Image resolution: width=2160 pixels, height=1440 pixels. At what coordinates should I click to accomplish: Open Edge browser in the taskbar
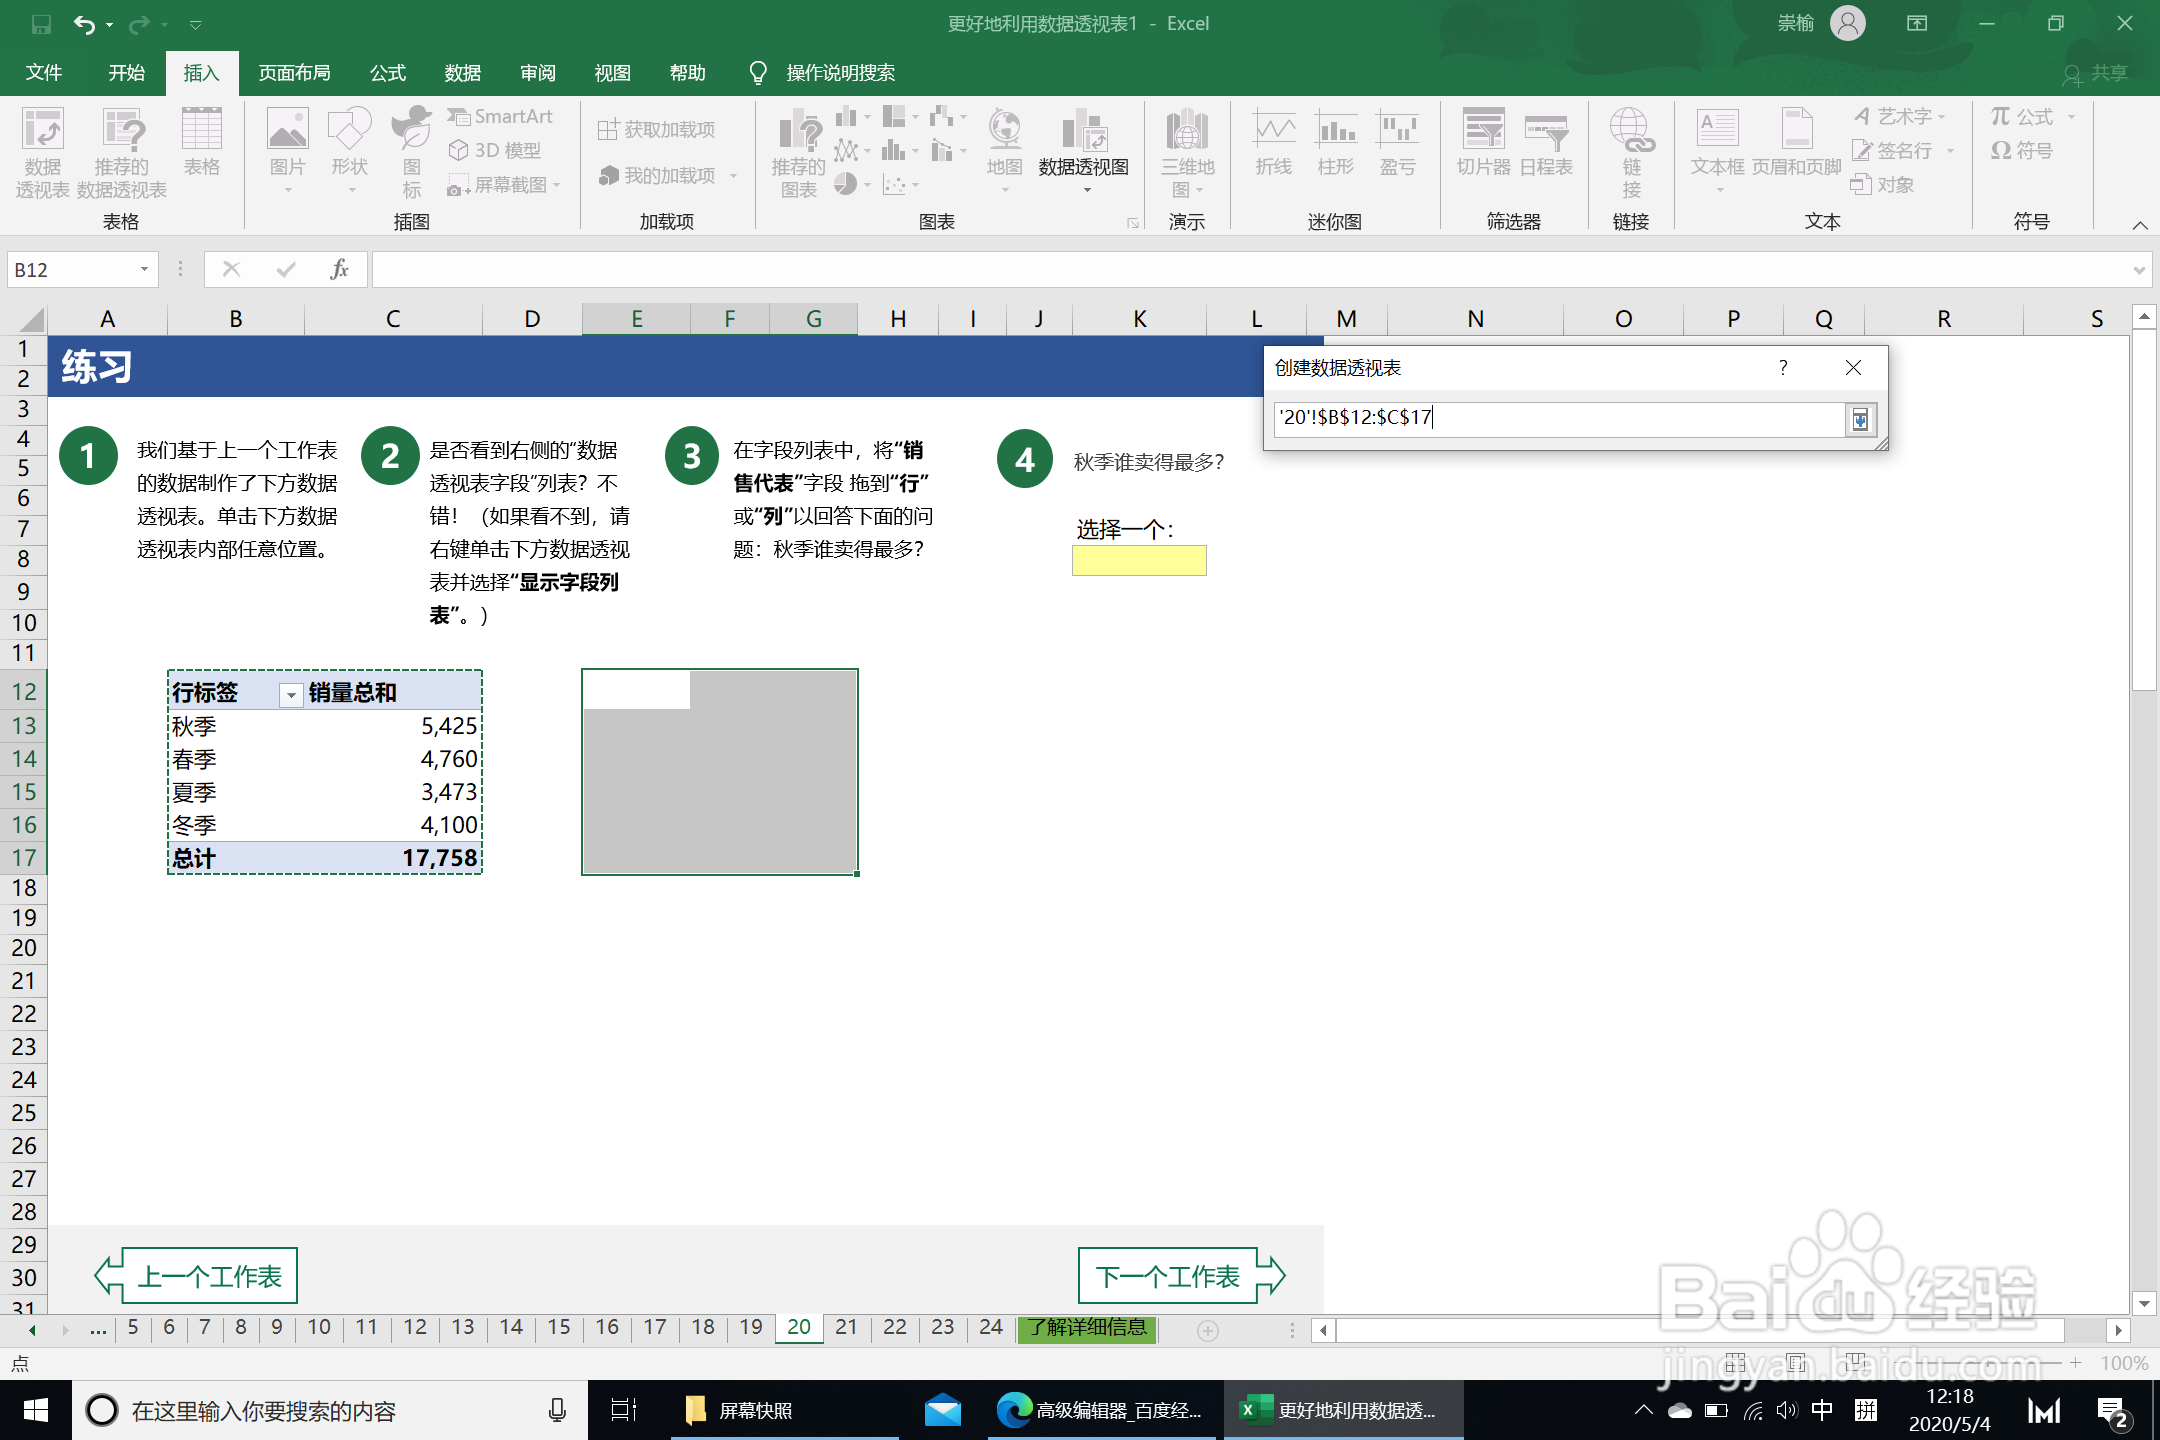pos(1013,1410)
